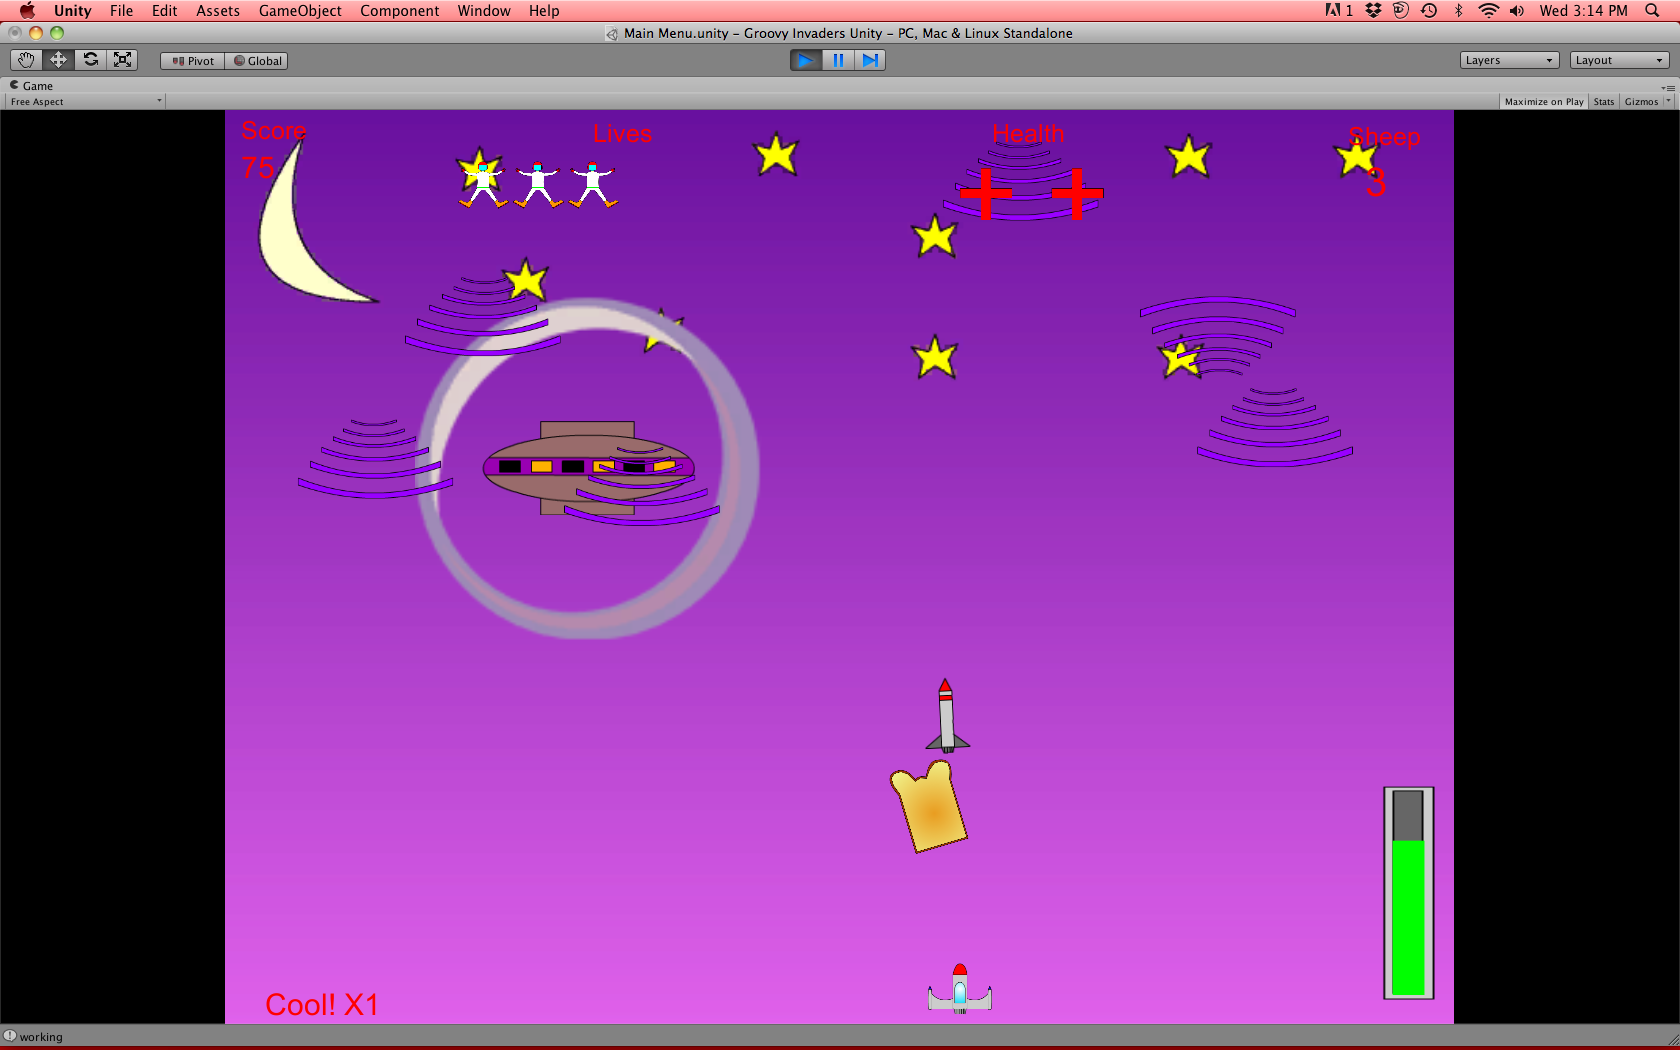The width and height of the screenshot is (1680, 1050).
Task: Select the Rotate tool
Action: [x=90, y=60]
